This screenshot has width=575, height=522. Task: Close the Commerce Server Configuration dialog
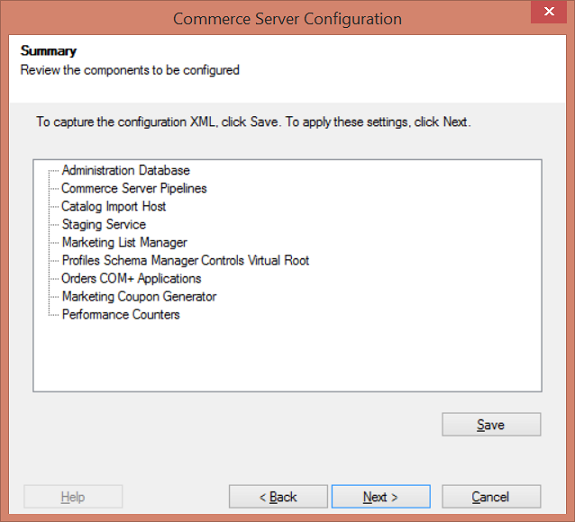coord(549,12)
